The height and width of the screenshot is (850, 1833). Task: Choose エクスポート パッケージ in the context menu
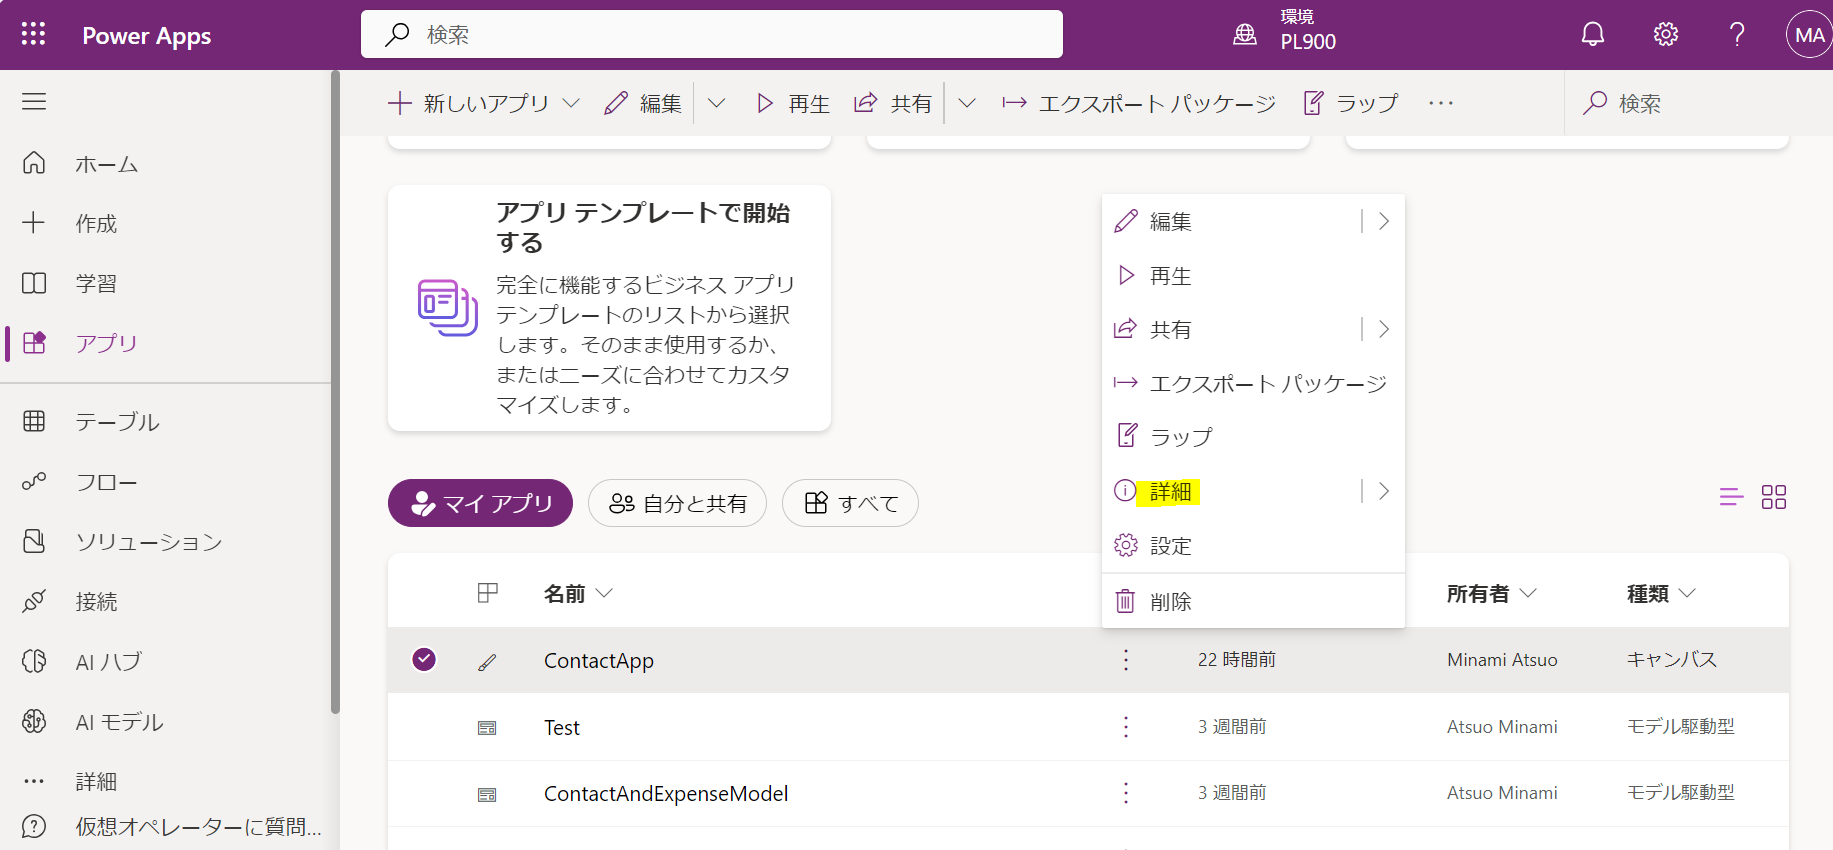click(1253, 383)
